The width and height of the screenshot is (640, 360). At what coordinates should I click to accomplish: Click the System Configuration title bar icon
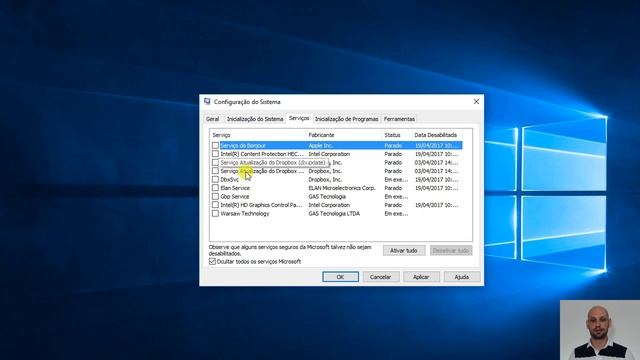207,102
